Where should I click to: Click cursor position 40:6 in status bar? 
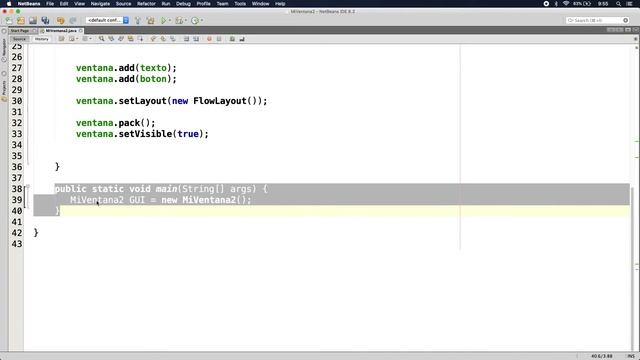pos(602,356)
